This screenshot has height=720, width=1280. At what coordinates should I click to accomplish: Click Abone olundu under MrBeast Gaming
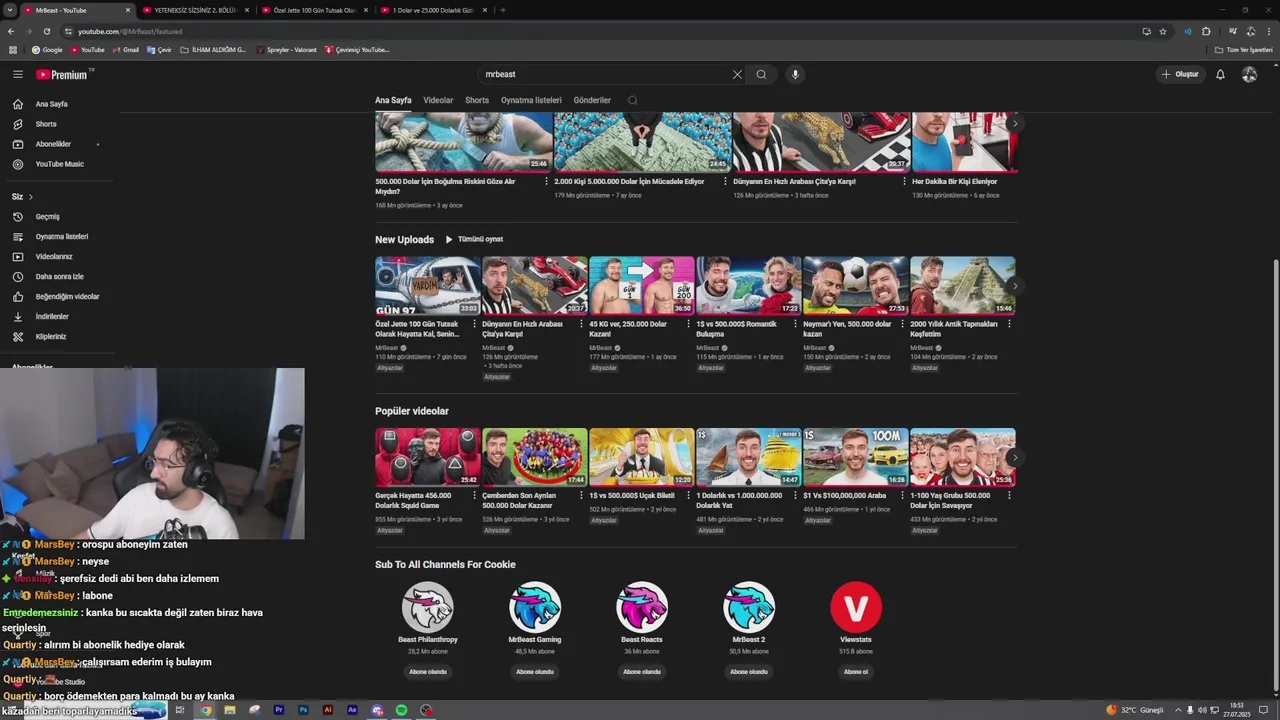535,672
